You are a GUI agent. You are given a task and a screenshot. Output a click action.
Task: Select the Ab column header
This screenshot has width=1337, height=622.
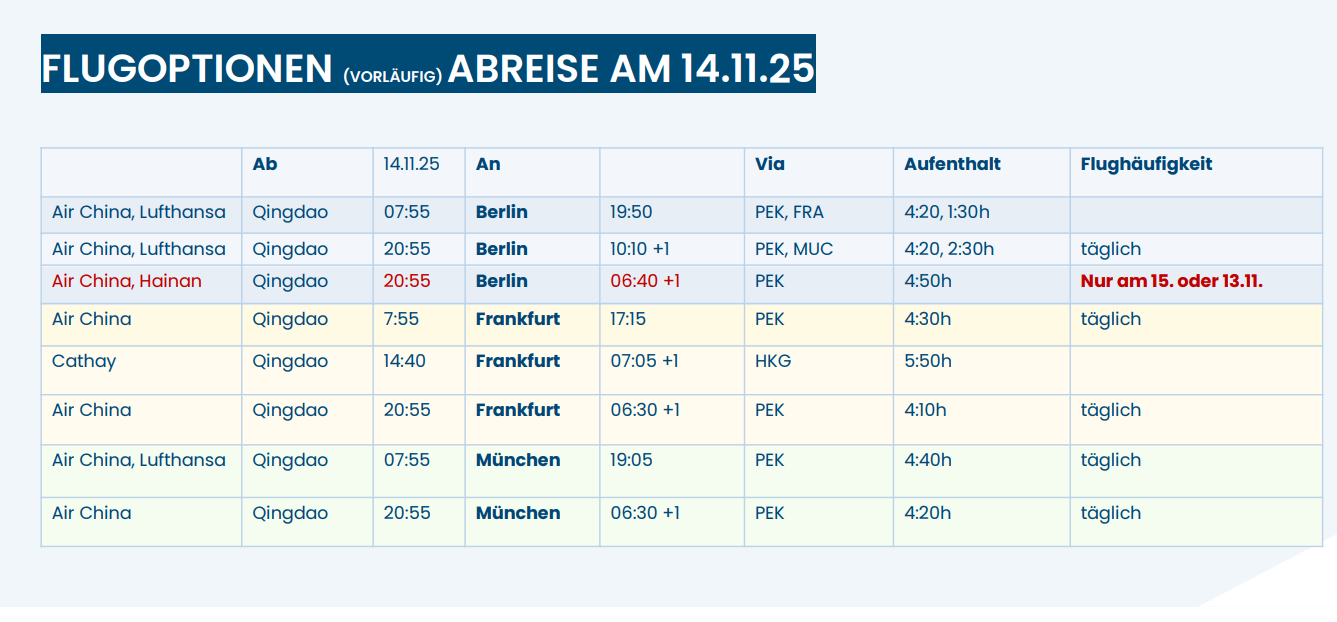(265, 164)
